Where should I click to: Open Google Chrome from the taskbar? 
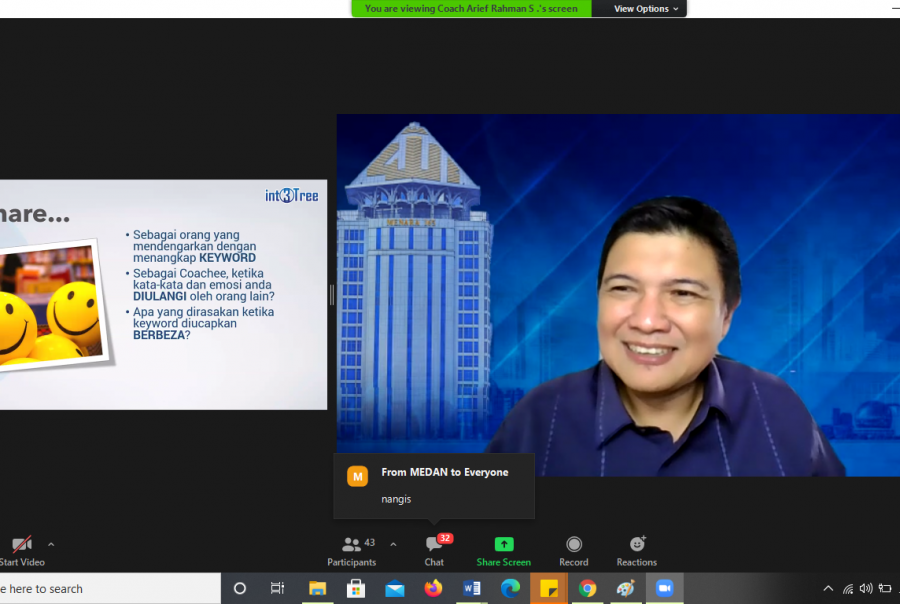pos(587,589)
